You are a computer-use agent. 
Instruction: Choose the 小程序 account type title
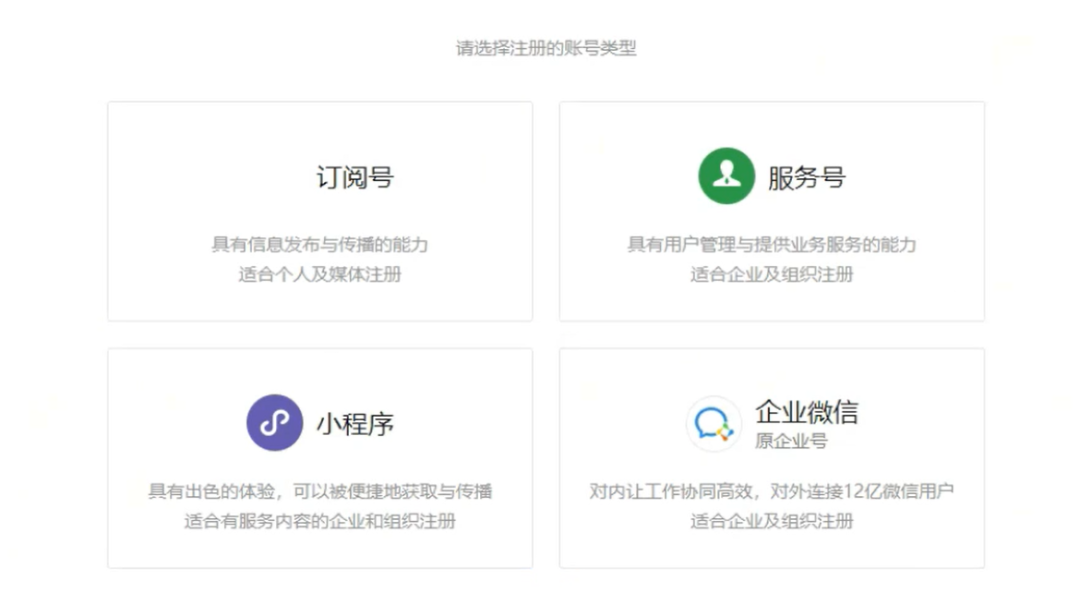pos(355,424)
